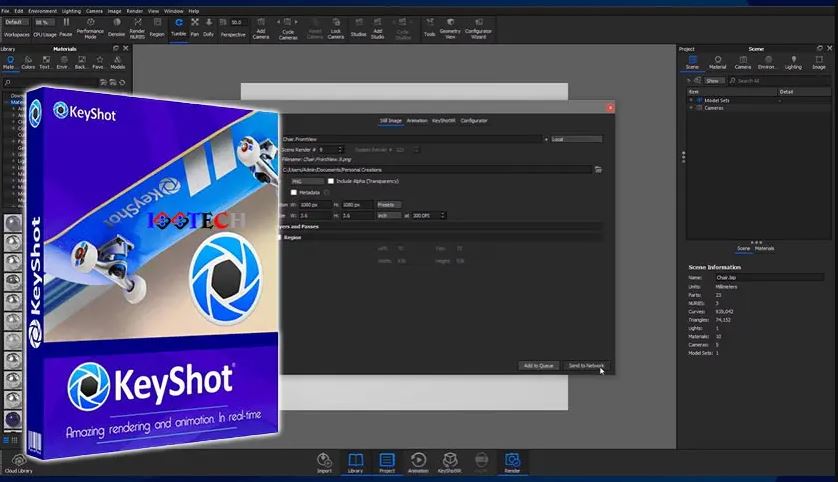Viewport: 838px width, 482px height.
Task: Open the Material tab in Project panel
Action: pos(717,63)
